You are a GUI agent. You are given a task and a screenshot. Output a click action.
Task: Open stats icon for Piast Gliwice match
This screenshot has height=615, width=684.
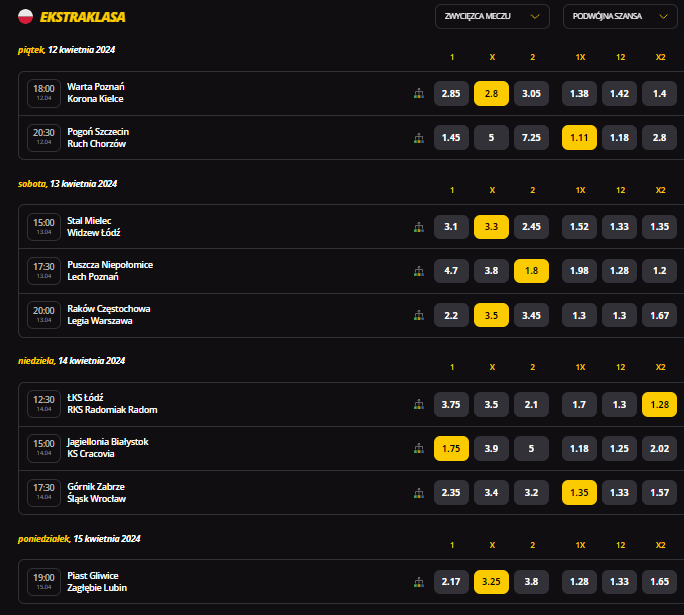419,581
